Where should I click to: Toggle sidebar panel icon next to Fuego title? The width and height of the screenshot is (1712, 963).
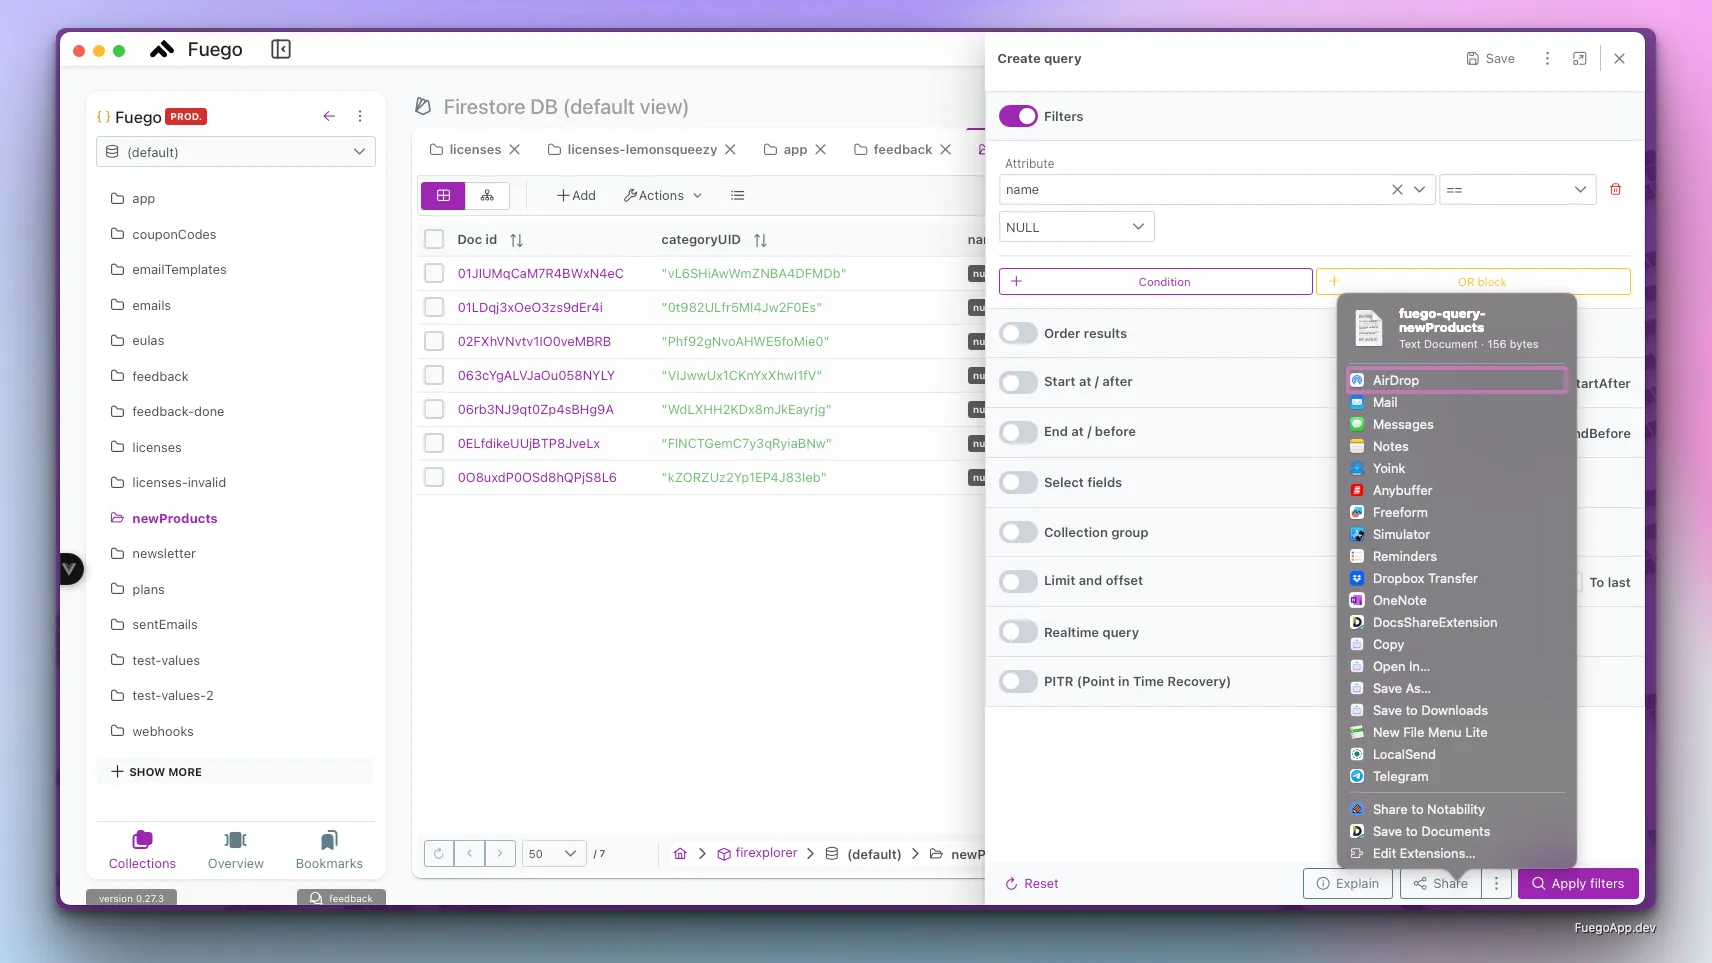point(281,49)
